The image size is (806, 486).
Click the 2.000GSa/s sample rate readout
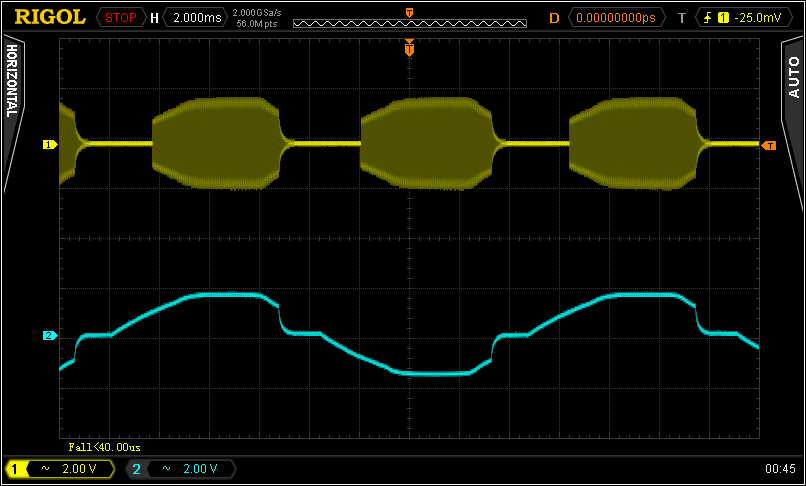257,13
